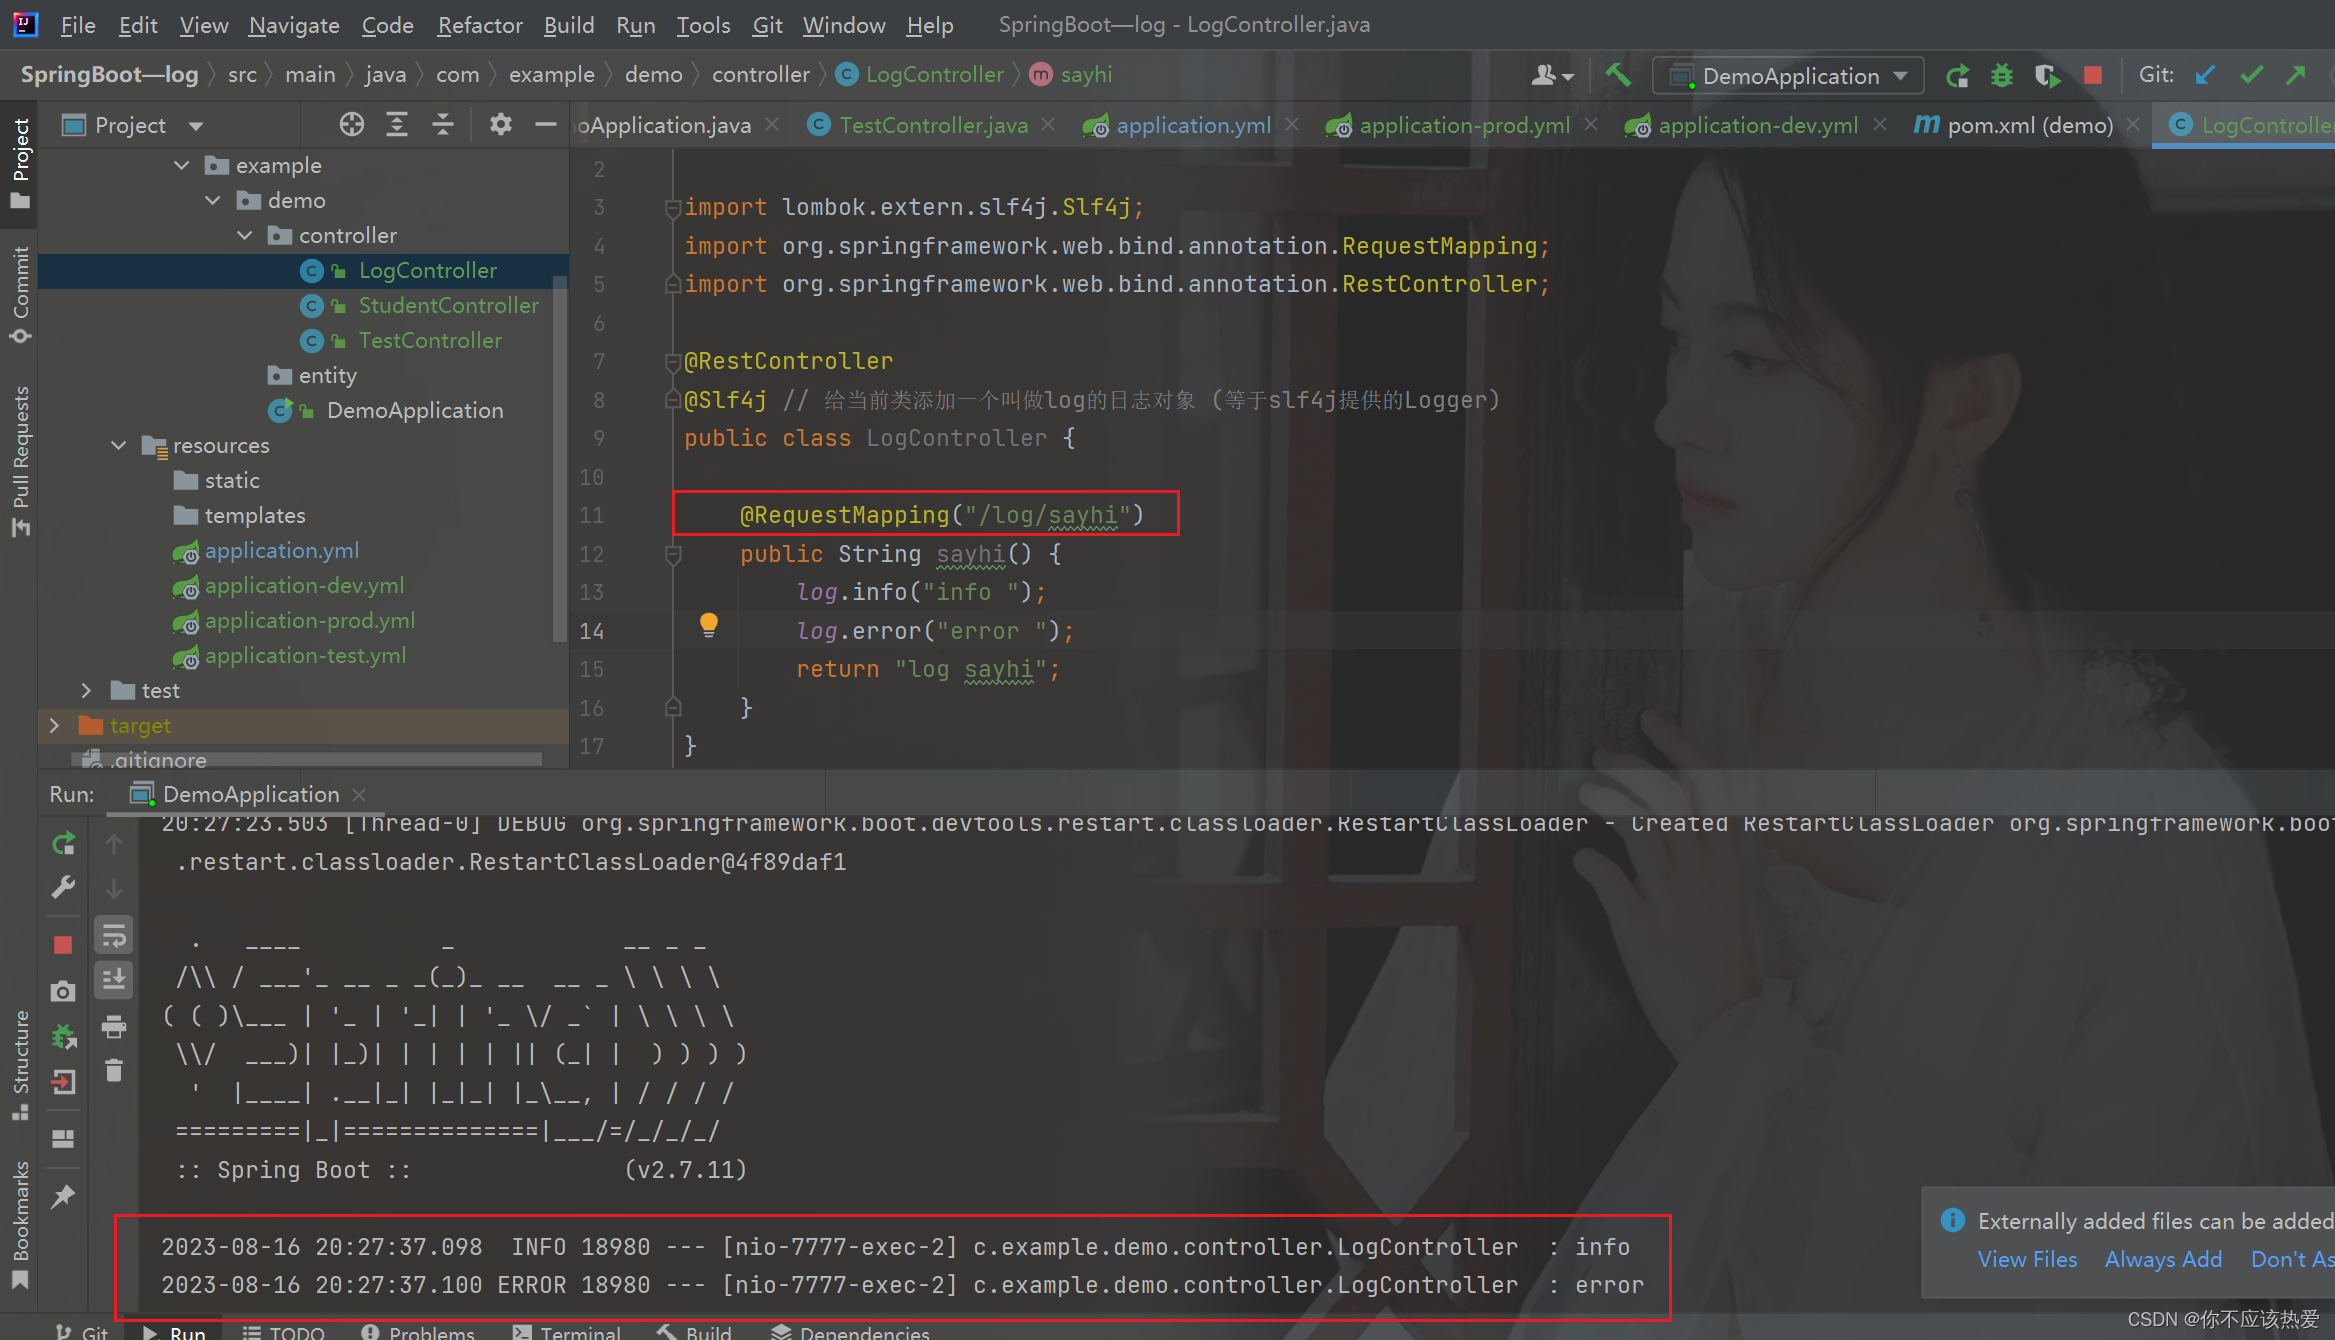Rerun DemoApplication in Run panel

click(63, 844)
